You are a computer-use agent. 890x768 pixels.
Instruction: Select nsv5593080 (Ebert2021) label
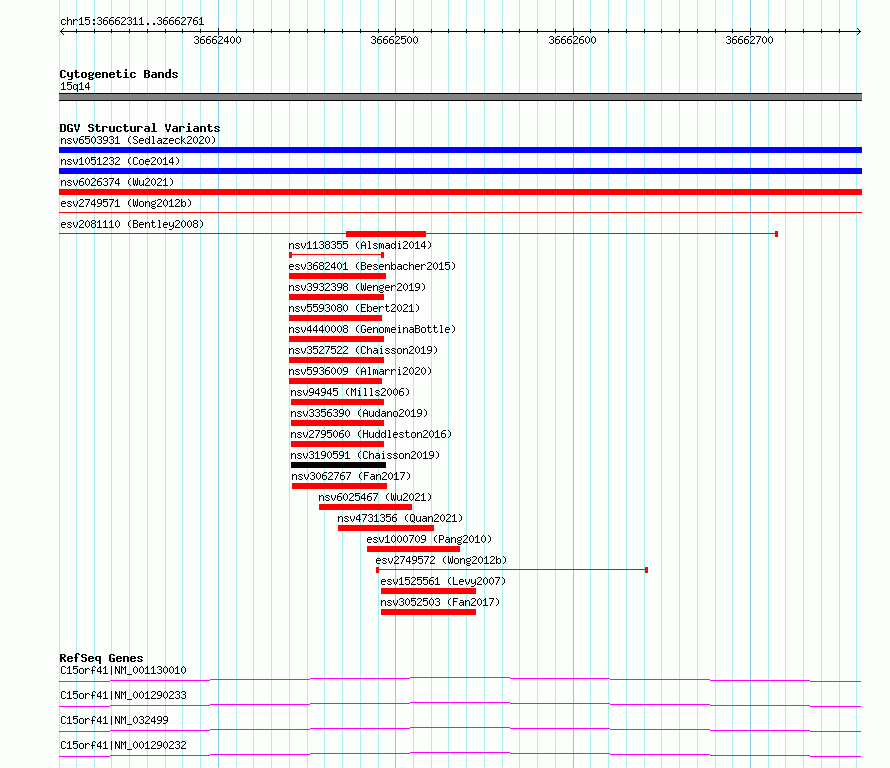click(354, 308)
